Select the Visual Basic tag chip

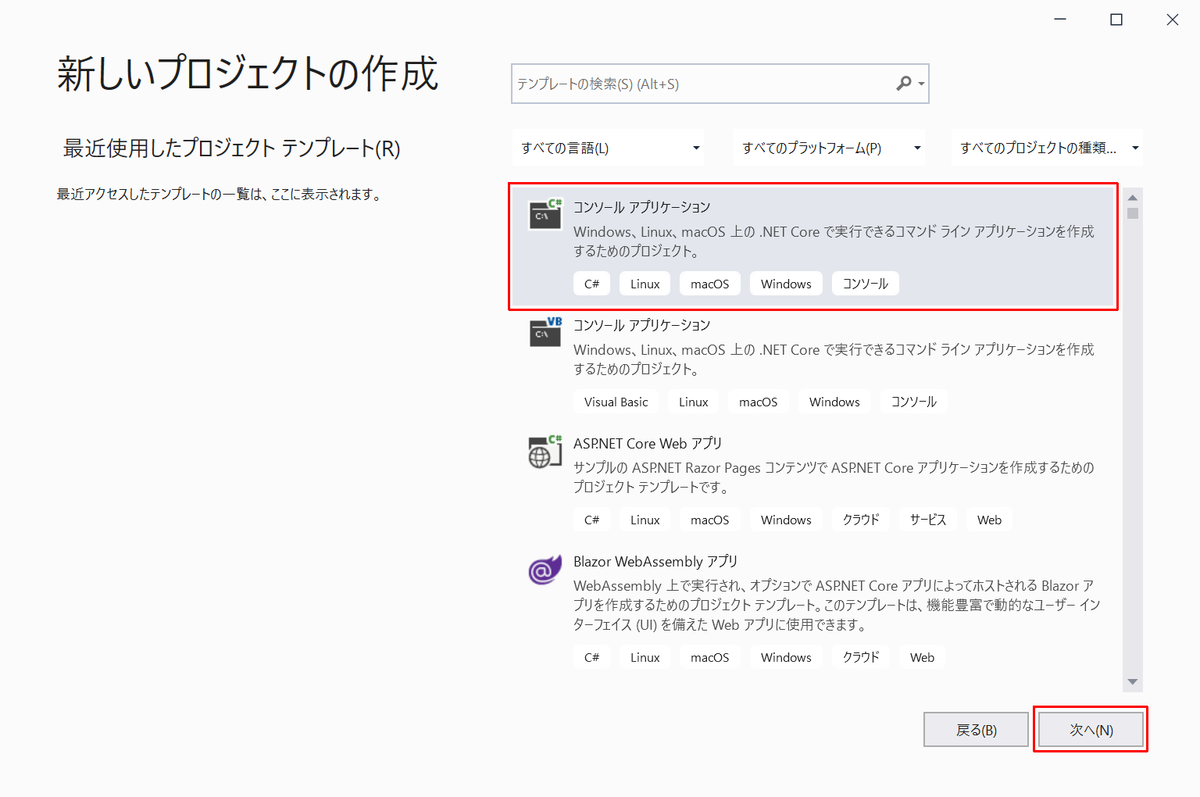[x=616, y=401]
